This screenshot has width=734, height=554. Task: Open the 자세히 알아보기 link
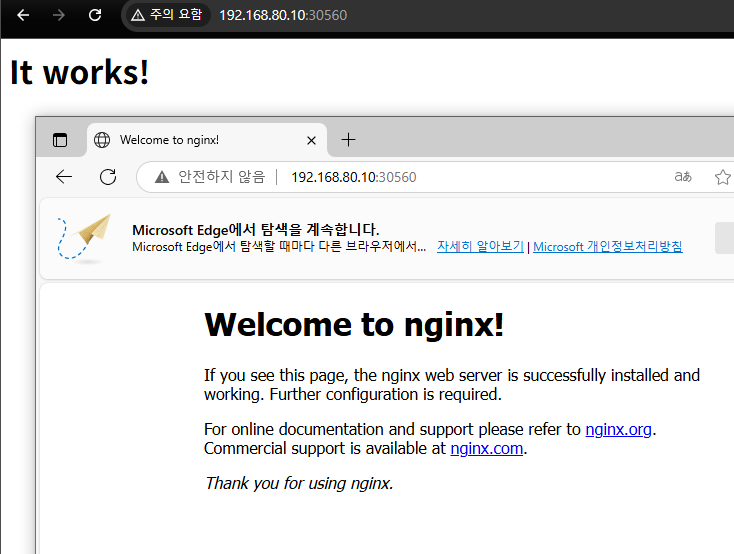click(480, 246)
